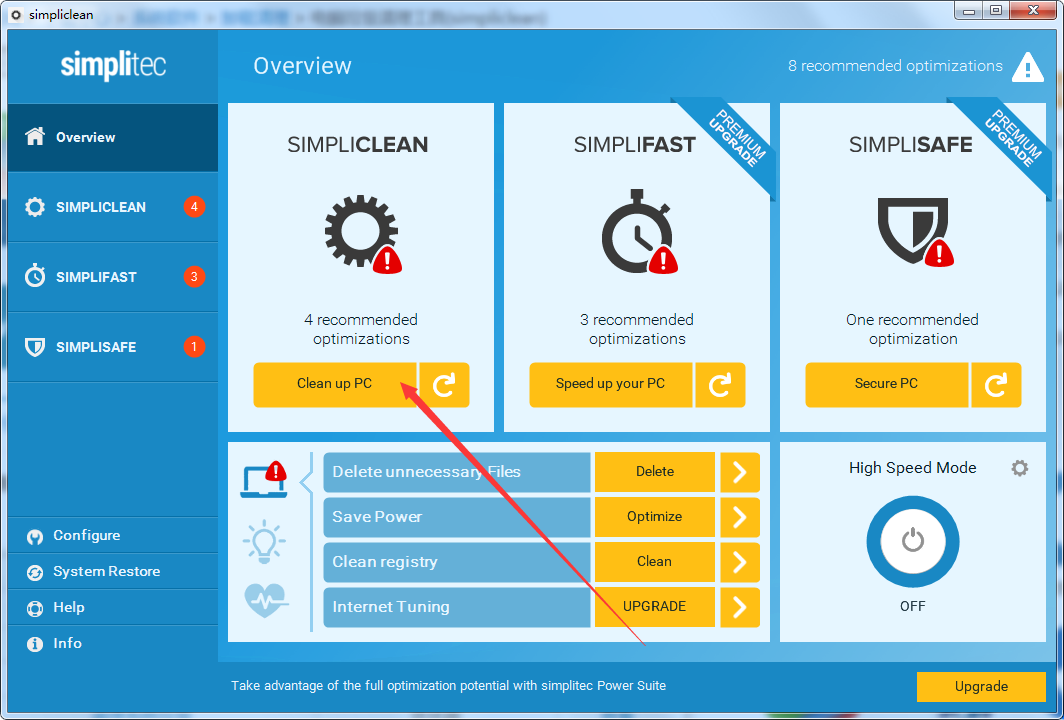The height and width of the screenshot is (720, 1064).
Task: Click the SIMPLISAFE shield icon in the card
Action: (x=908, y=228)
